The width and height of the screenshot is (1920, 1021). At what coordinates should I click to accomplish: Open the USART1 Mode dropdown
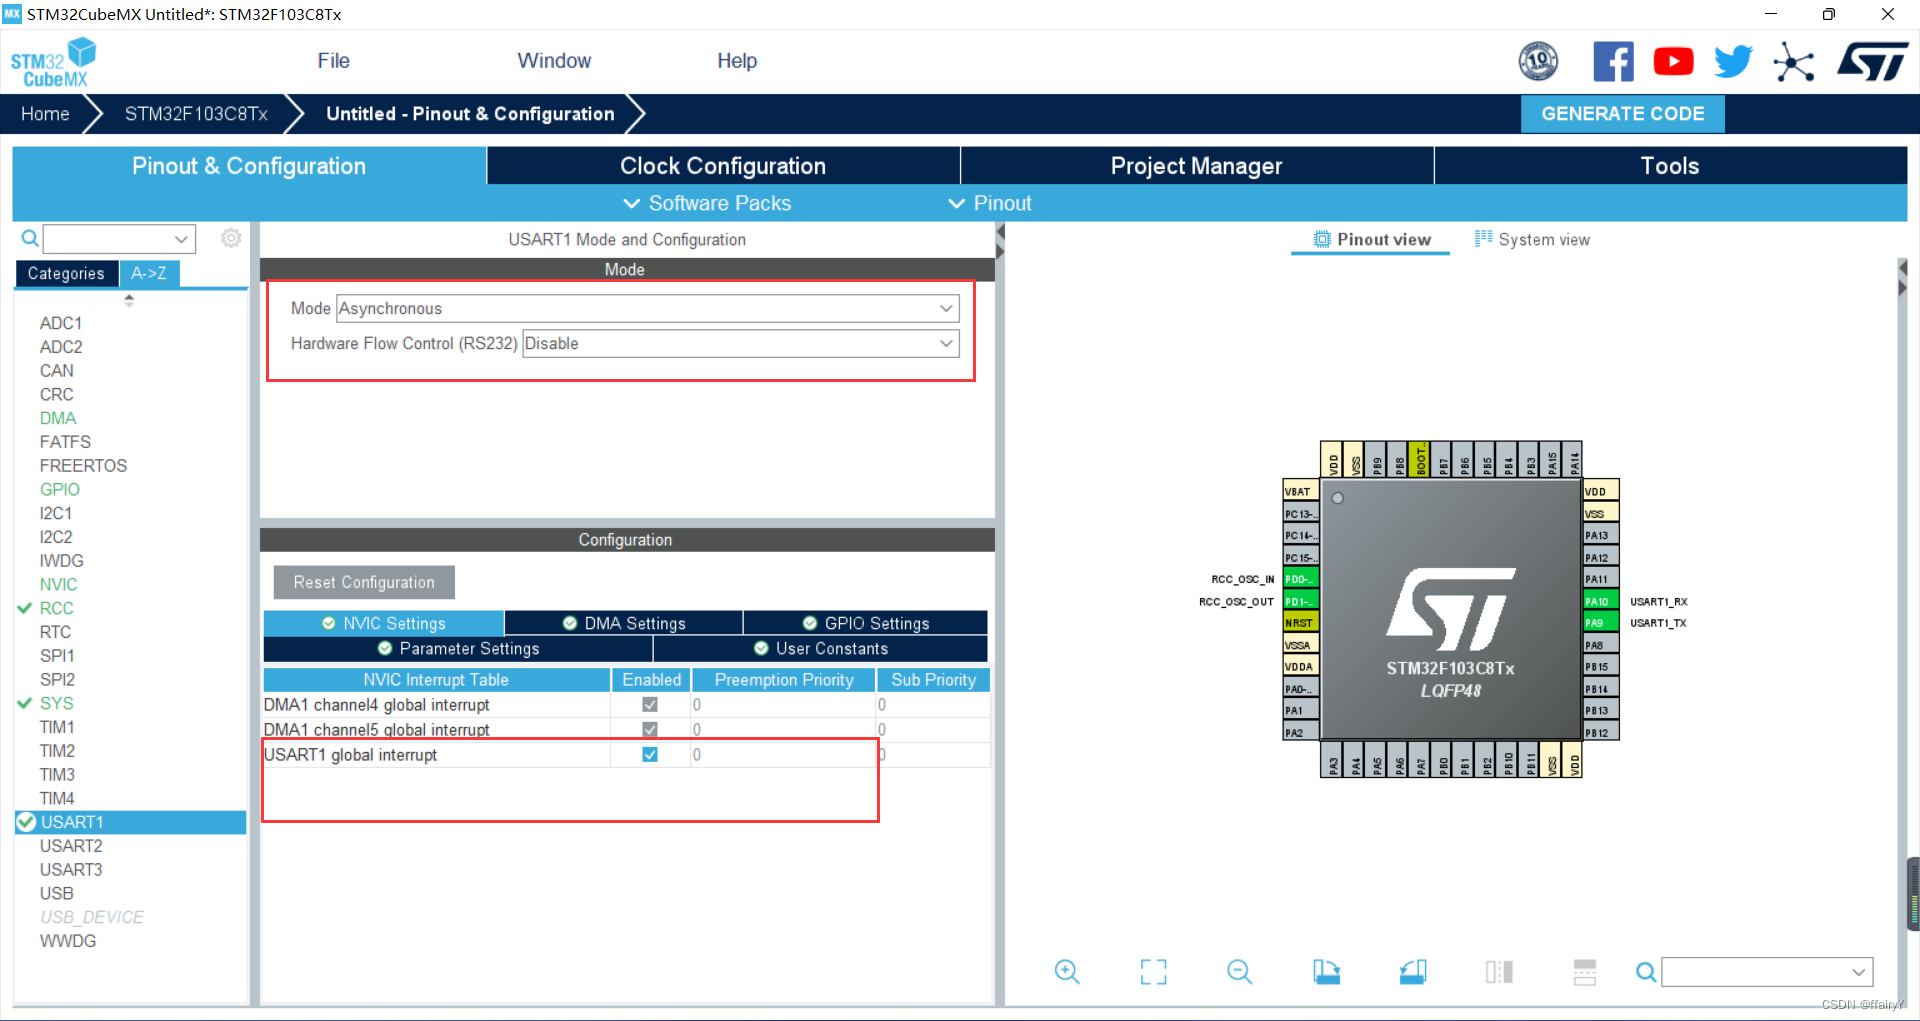(647, 308)
